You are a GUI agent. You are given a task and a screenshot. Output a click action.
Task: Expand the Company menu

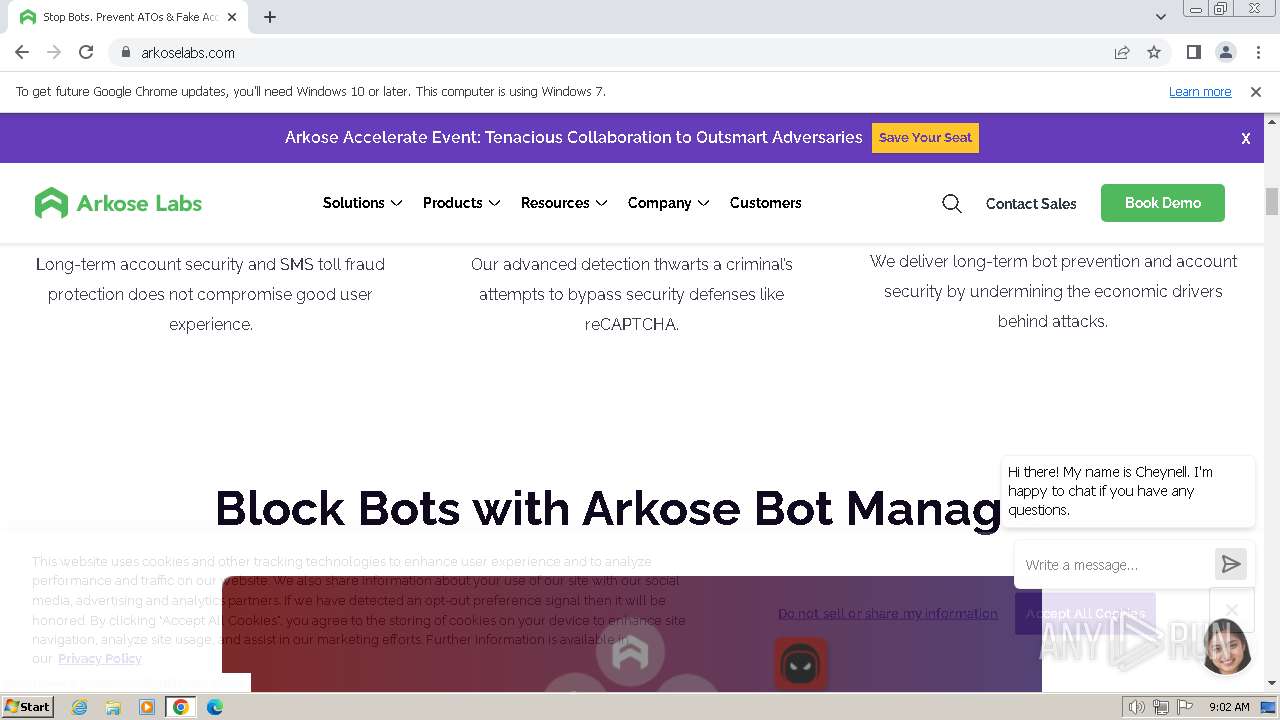pos(668,203)
